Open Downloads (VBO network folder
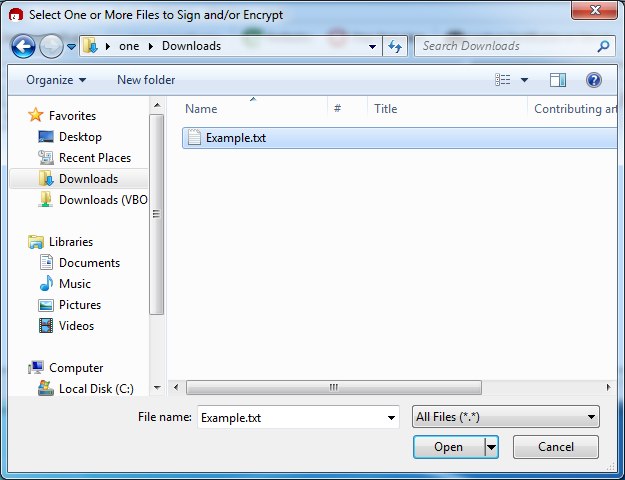 (x=103, y=200)
